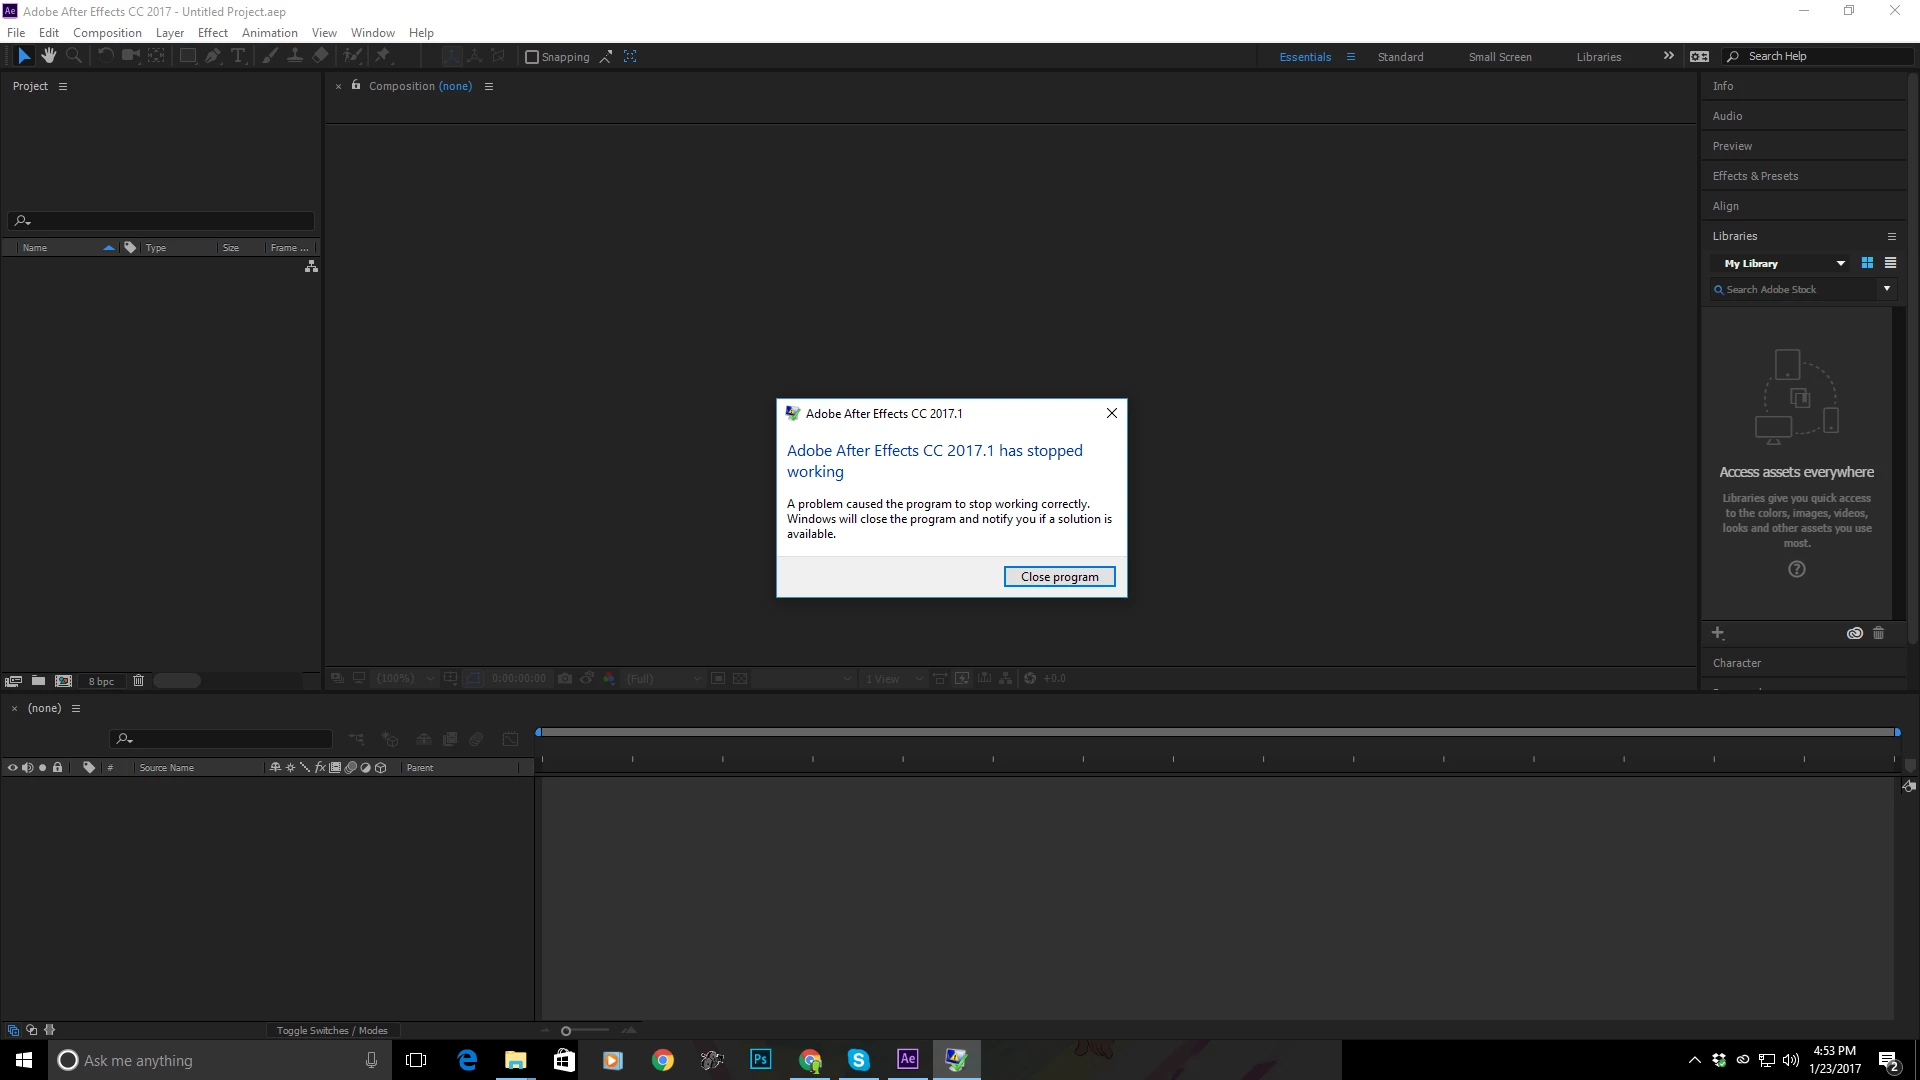Click the new folder icon in Project panel
This screenshot has height=1080, width=1920.
click(x=38, y=681)
